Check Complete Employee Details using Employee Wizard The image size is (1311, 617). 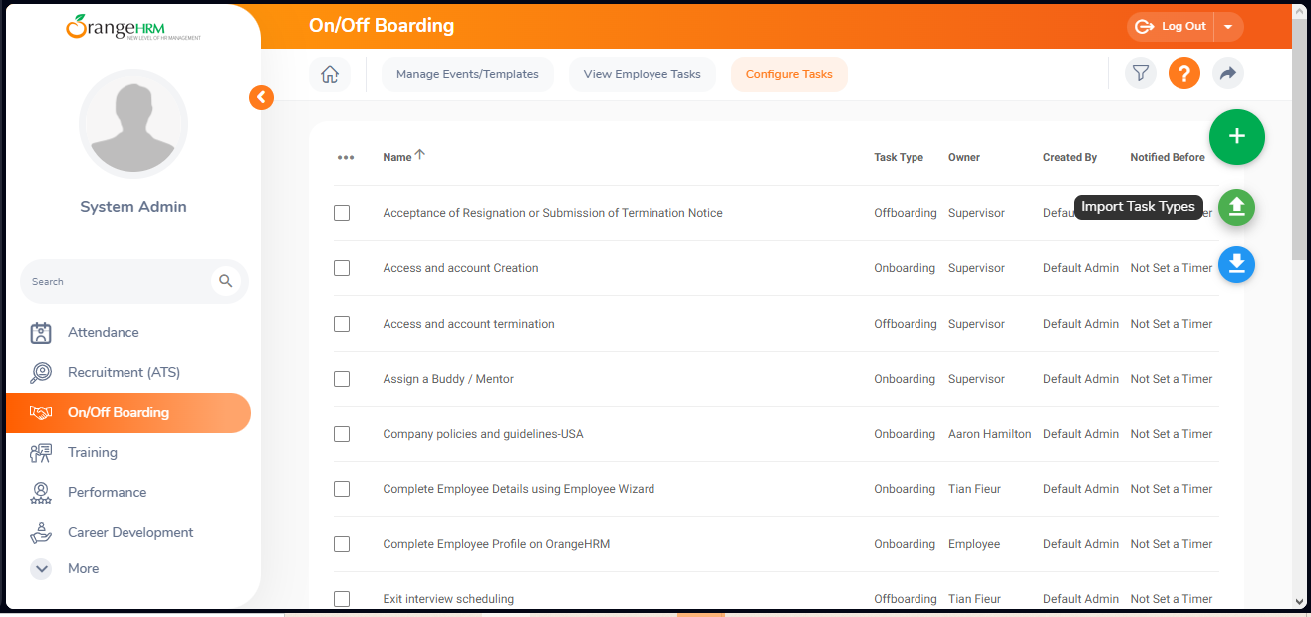point(342,489)
